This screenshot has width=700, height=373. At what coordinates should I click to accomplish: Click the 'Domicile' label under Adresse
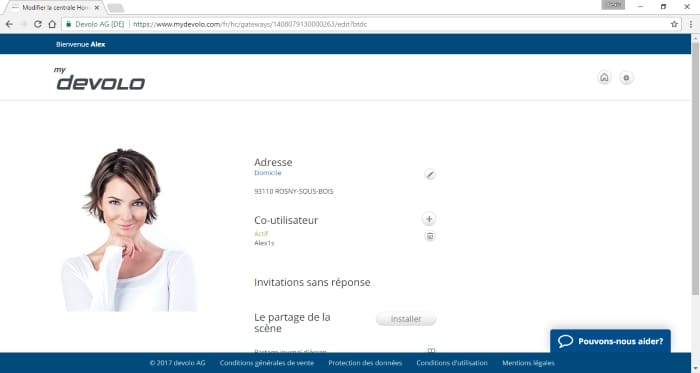point(267,173)
